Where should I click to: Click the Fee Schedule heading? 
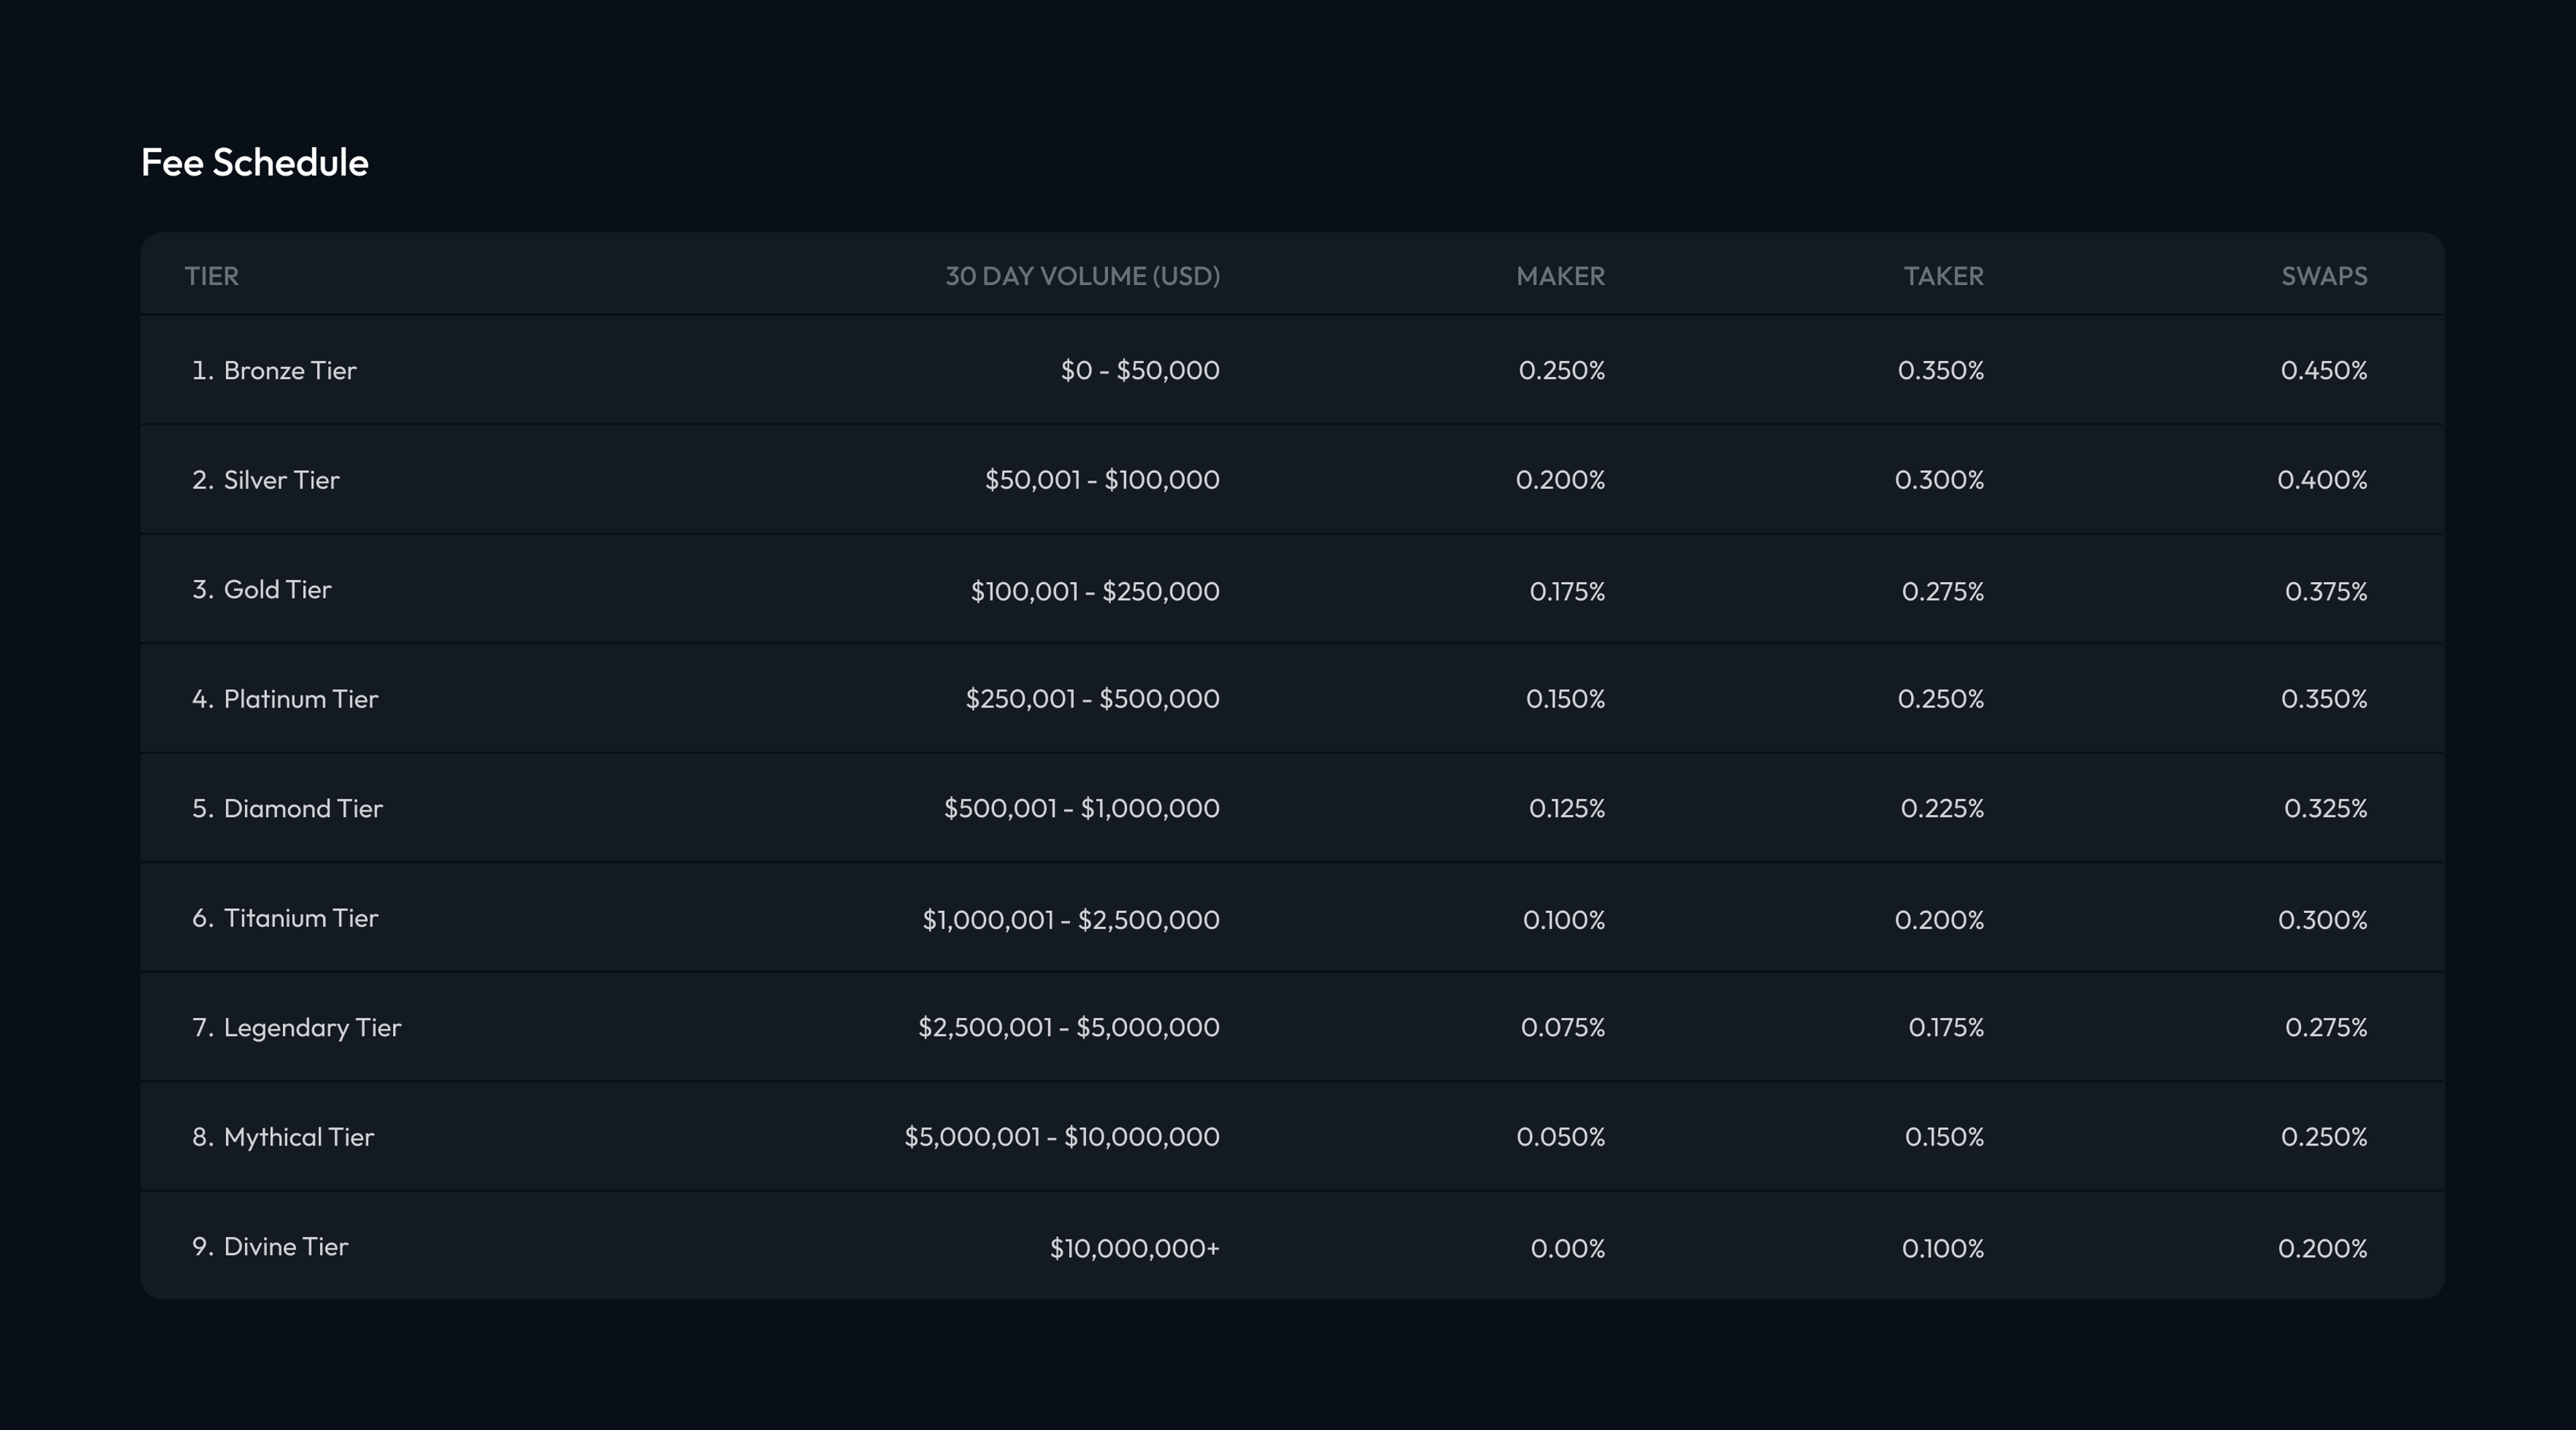tap(254, 162)
